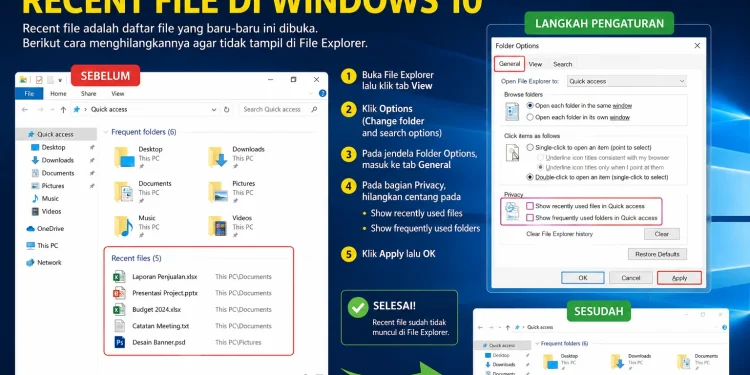
Task: Click the Search Quick access field
Action: pos(279,110)
